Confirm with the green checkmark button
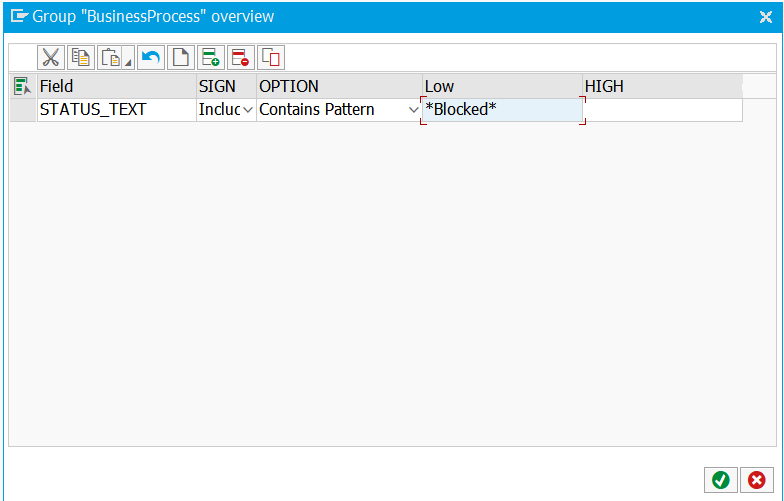This screenshot has height=501, width=784. coord(720,480)
